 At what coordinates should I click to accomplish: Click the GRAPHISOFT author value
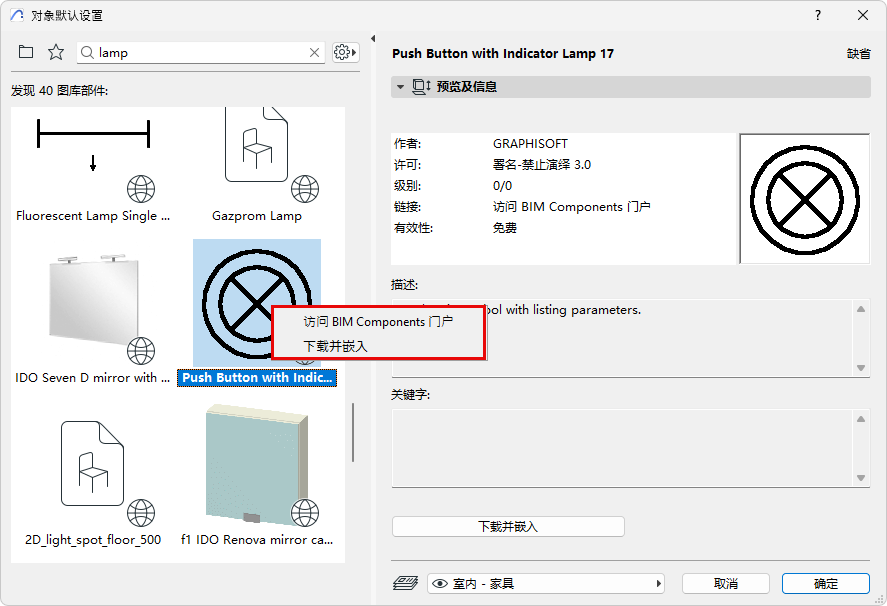click(x=530, y=144)
